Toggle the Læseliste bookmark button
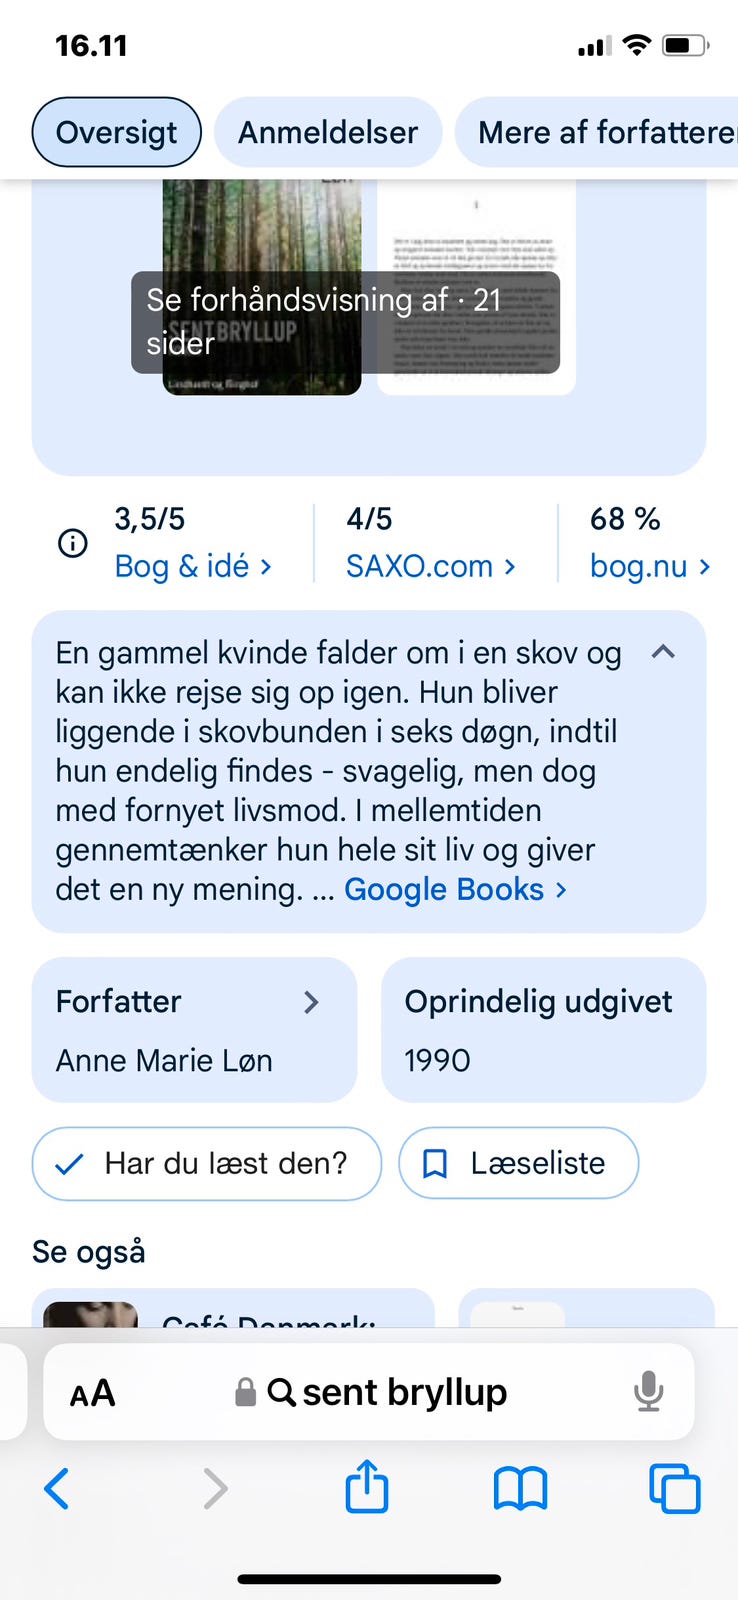Screen dimensions: 738x1600 (518, 1163)
